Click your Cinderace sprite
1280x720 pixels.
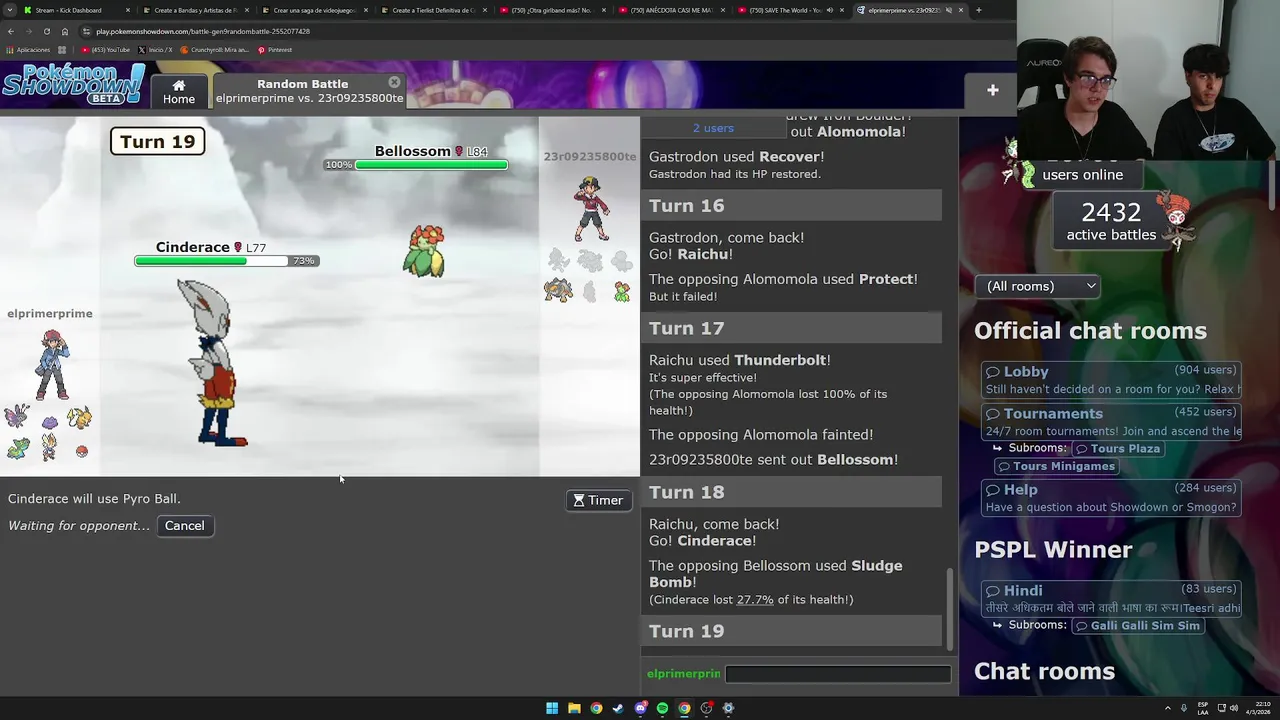pos(213,362)
